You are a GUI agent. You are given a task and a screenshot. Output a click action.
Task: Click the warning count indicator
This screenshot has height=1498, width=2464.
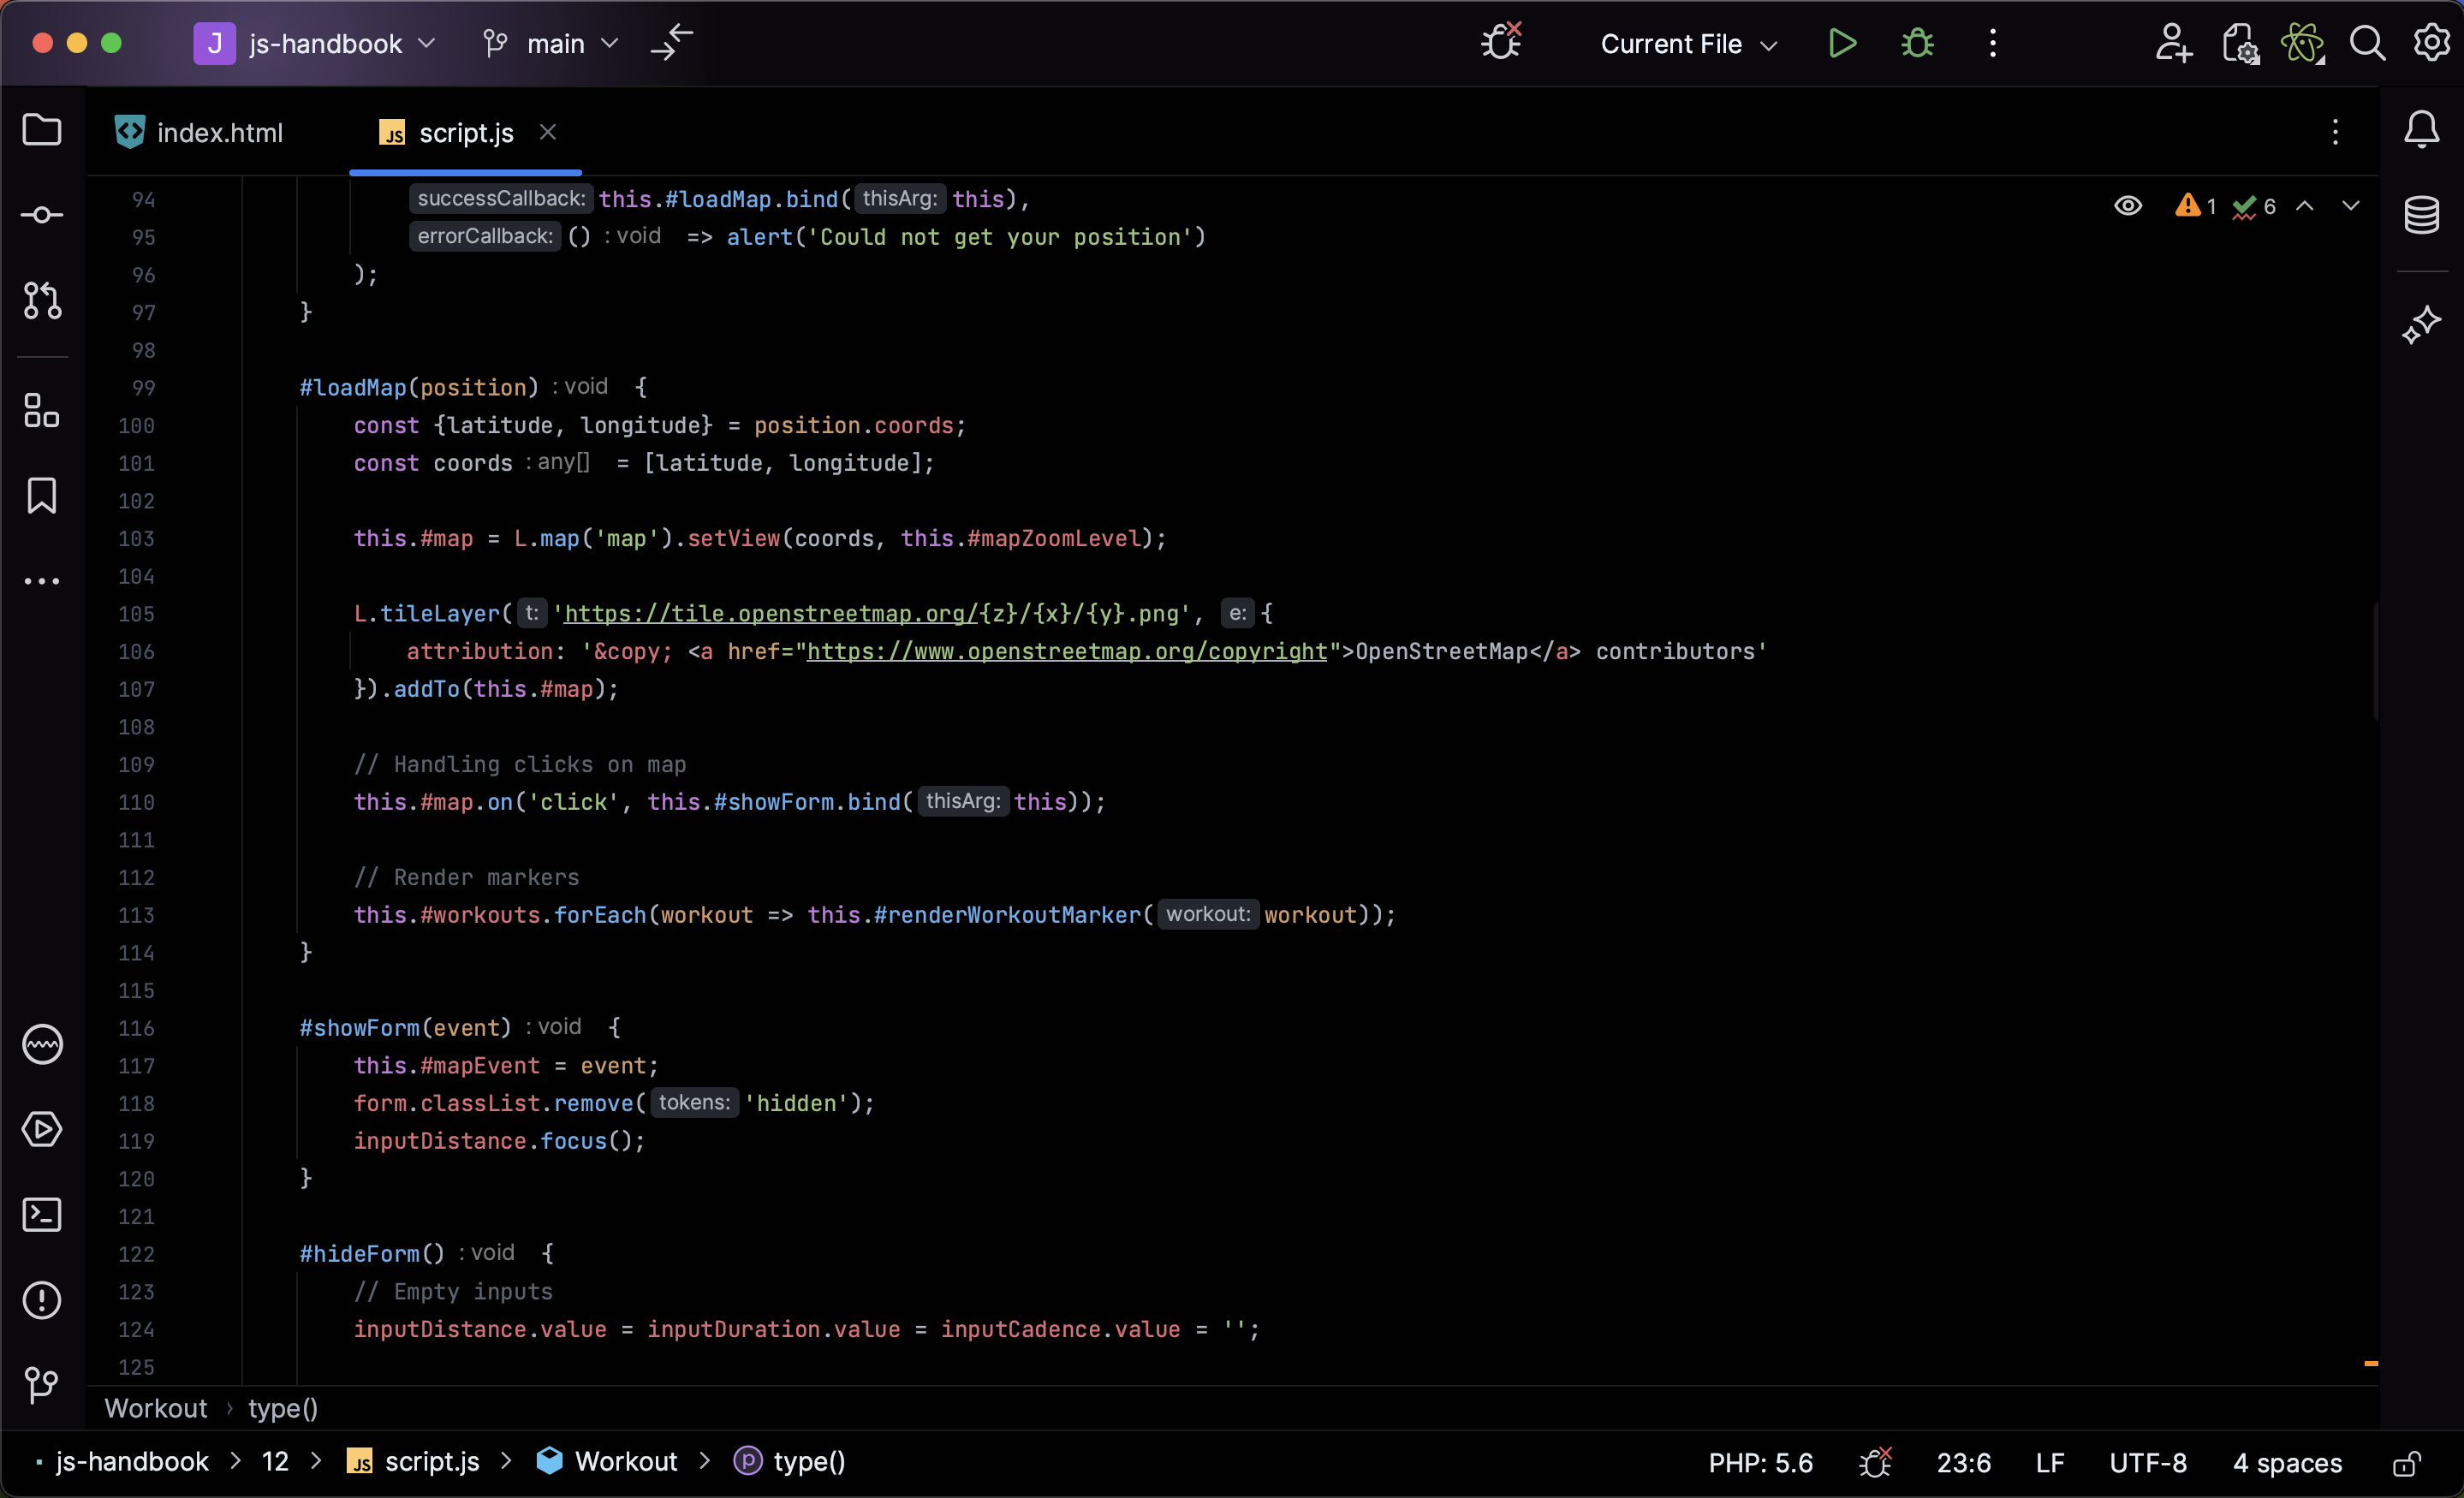(x=2193, y=206)
